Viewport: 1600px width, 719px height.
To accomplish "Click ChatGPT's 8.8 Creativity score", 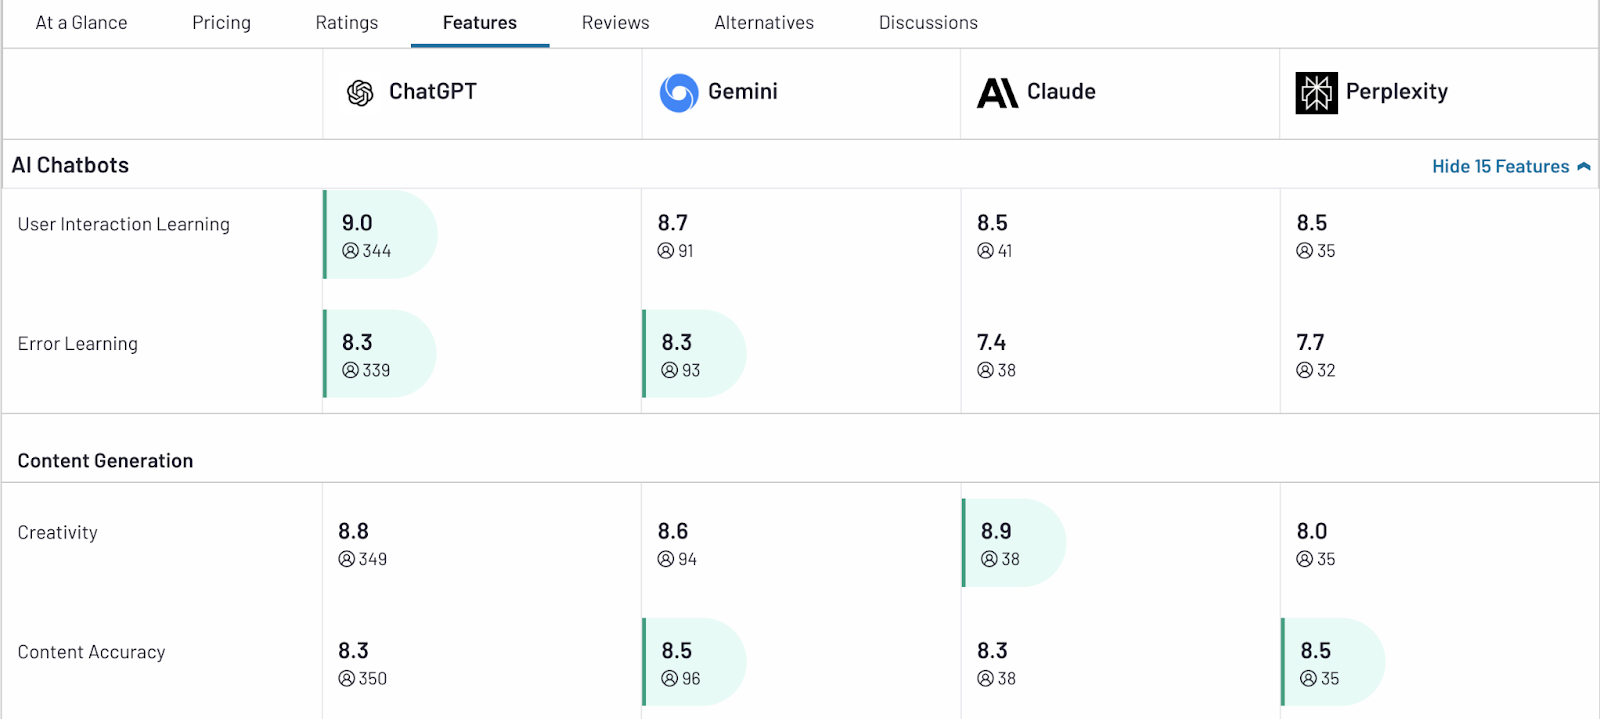I will coord(353,531).
